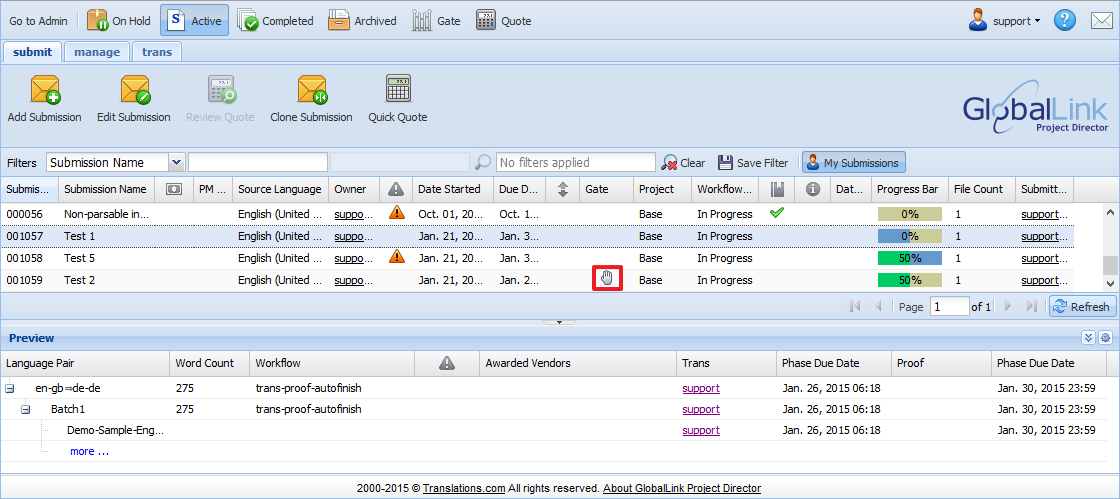Click the progress bar for submission 000056
Screen dimensions: 1120x499
909,214
